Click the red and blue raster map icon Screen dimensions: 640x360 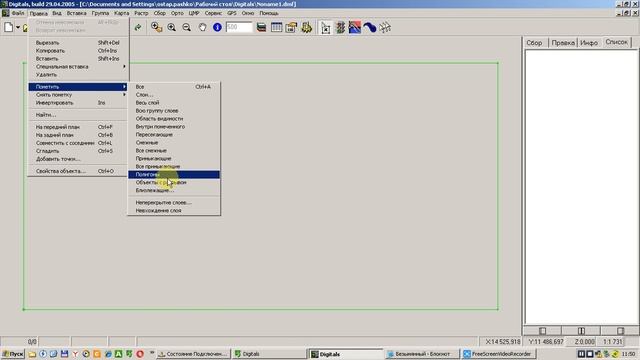tap(355, 27)
